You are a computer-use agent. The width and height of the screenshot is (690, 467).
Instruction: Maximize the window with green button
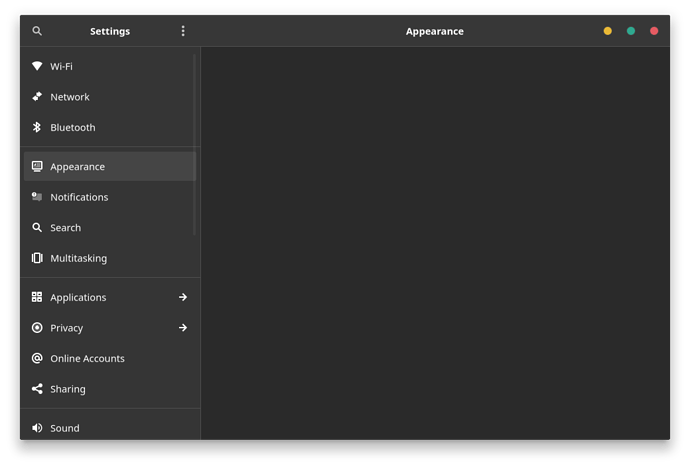coord(631,31)
